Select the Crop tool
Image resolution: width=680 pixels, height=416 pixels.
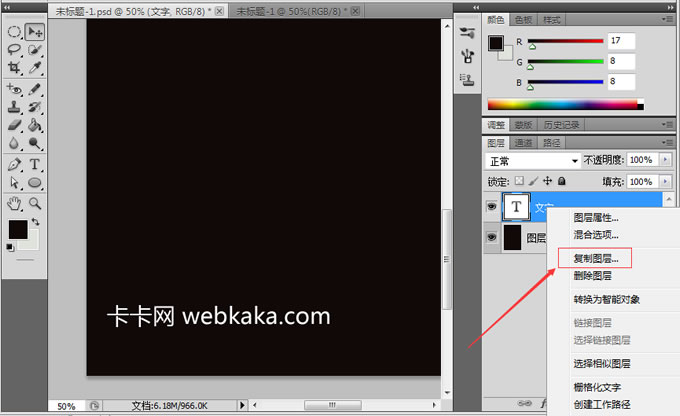click(14, 67)
